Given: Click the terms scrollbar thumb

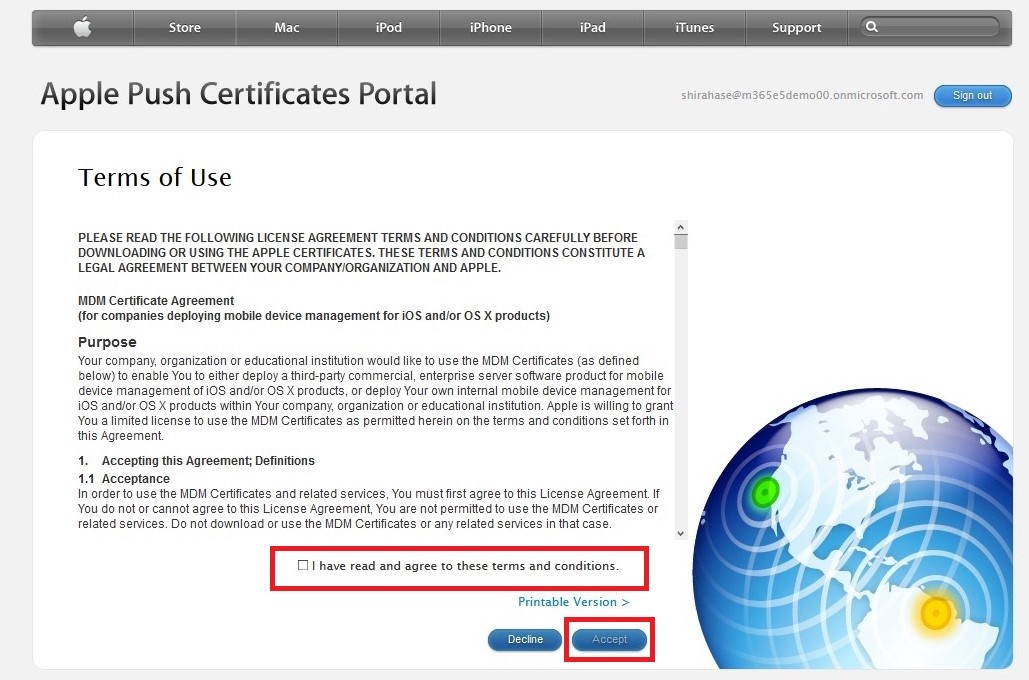Looking at the screenshot, I should pos(681,242).
